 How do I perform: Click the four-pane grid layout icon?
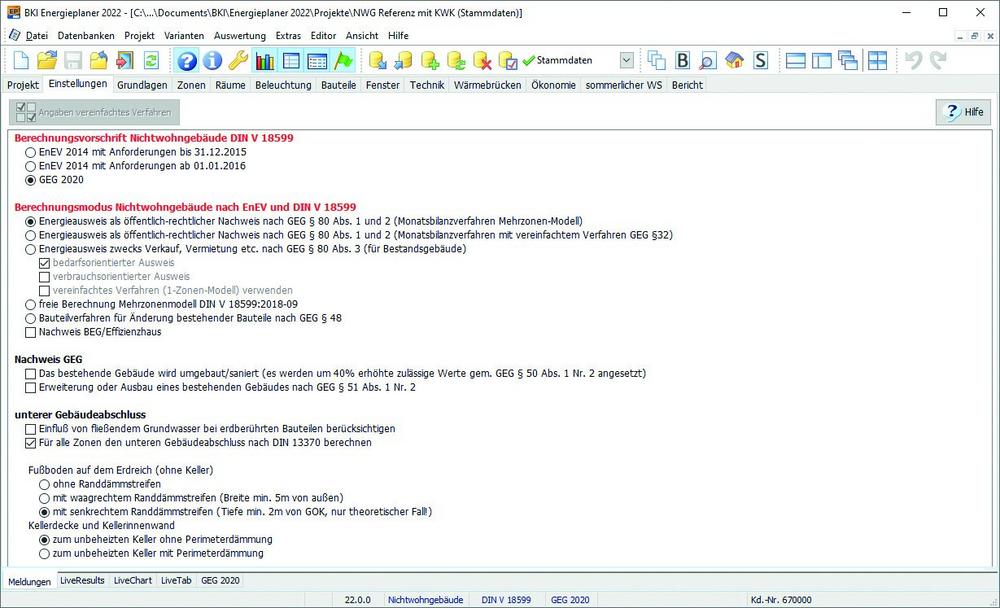click(878, 61)
